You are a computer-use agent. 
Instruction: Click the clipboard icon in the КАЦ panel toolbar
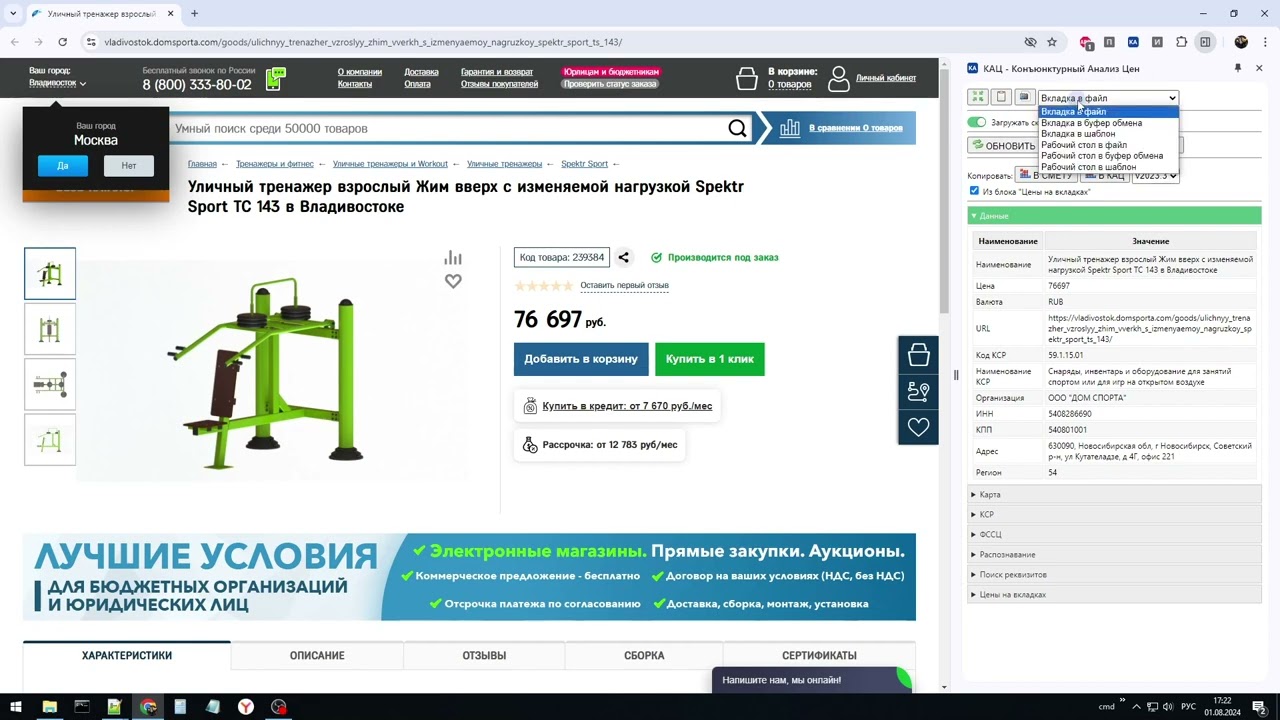pos(1001,97)
